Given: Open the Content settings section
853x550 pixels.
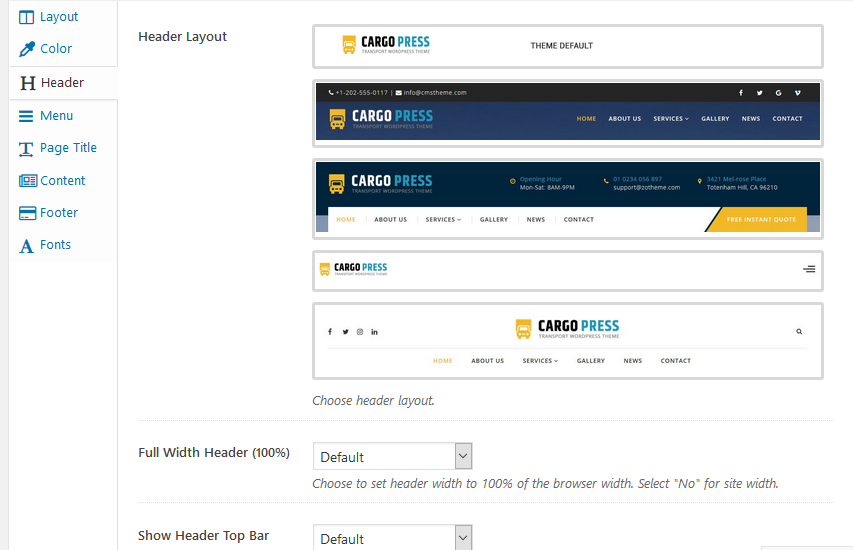Looking at the screenshot, I should pos(63,181).
